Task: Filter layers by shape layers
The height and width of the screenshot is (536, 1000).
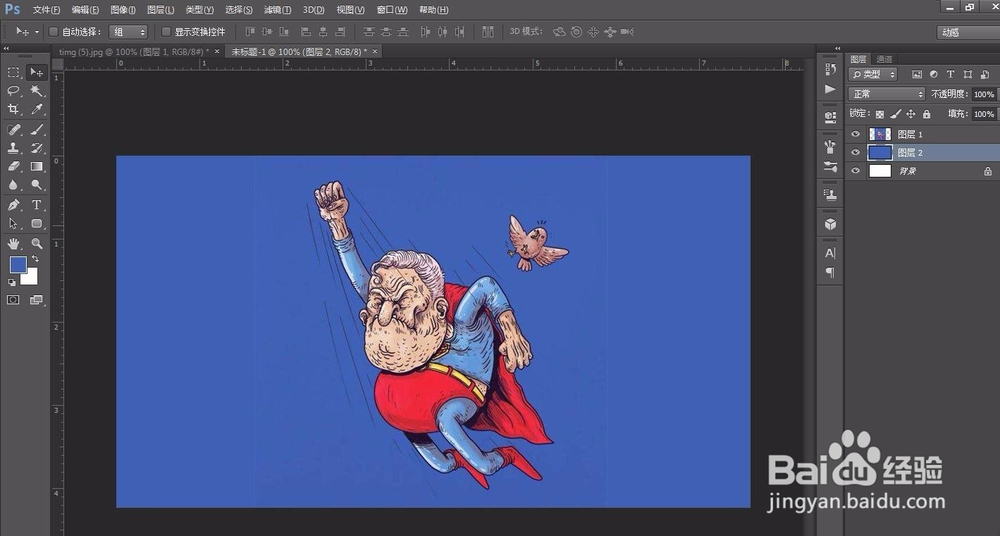Action: pos(967,75)
